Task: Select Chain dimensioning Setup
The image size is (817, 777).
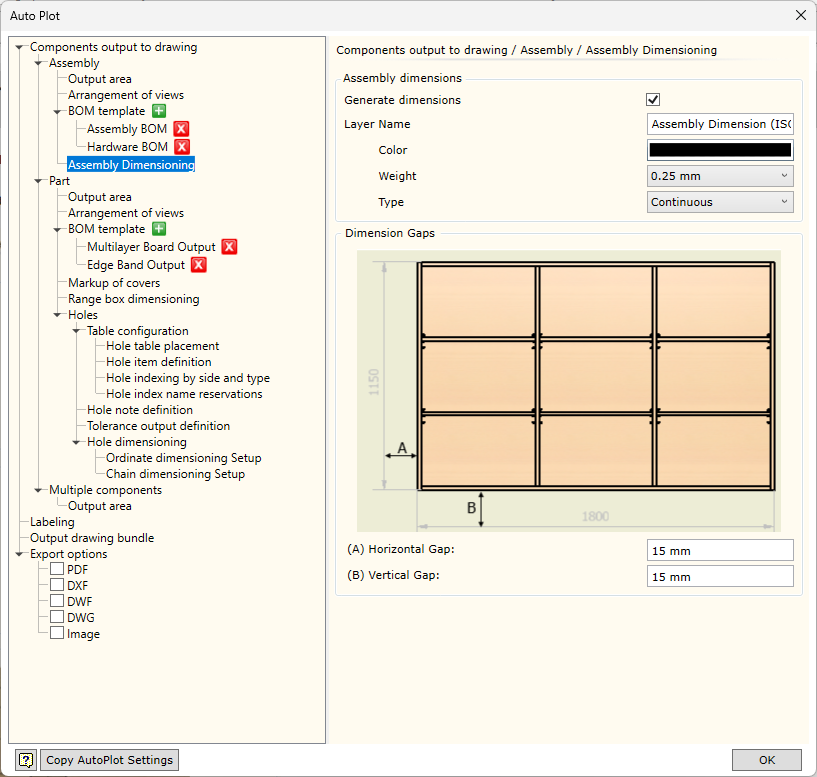Action: (176, 474)
